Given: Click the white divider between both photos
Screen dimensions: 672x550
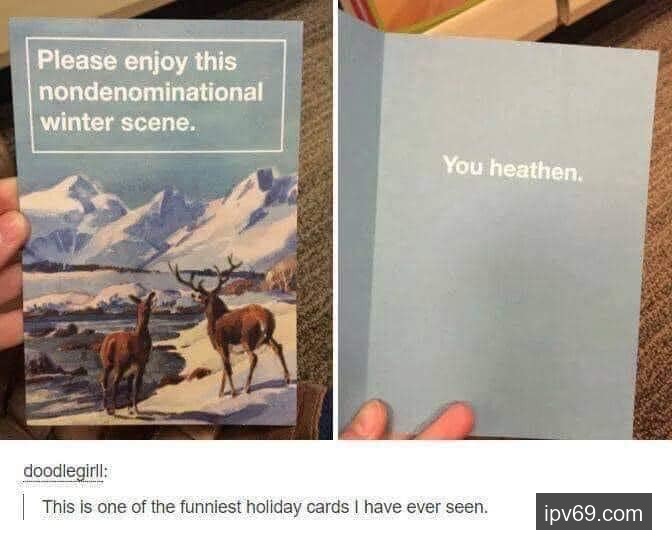Looking at the screenshot, I should click(x=336, y=219).
